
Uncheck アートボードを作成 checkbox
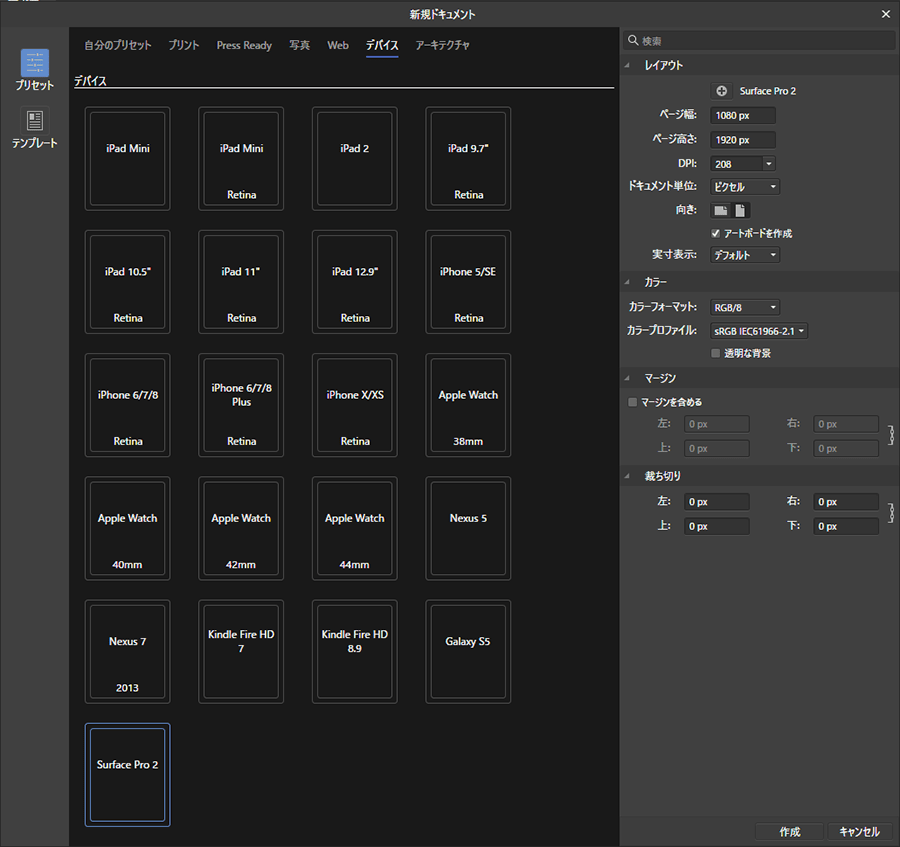point(715,233)
